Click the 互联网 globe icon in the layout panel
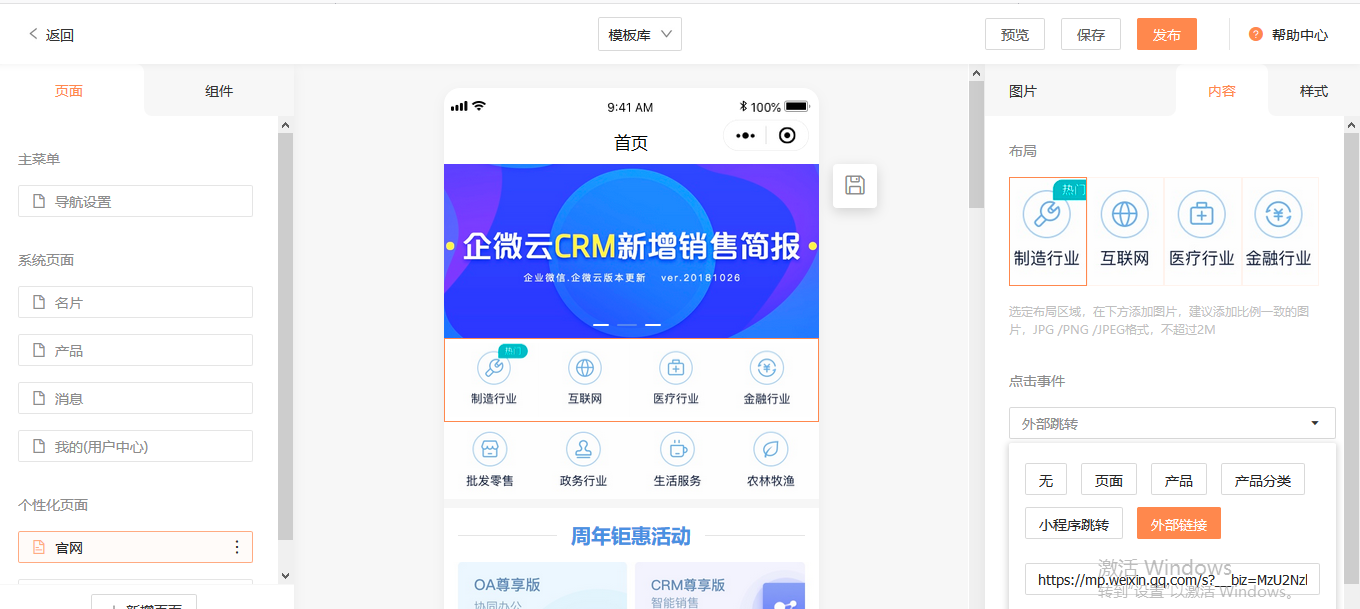Image resolution: width=1360 pixels, height=609 pixels. [1125, 214]
